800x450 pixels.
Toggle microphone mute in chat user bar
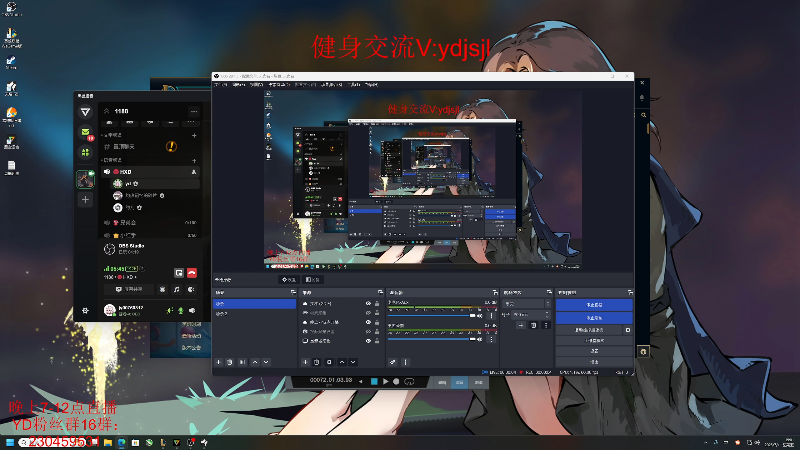tap(181, 310)
